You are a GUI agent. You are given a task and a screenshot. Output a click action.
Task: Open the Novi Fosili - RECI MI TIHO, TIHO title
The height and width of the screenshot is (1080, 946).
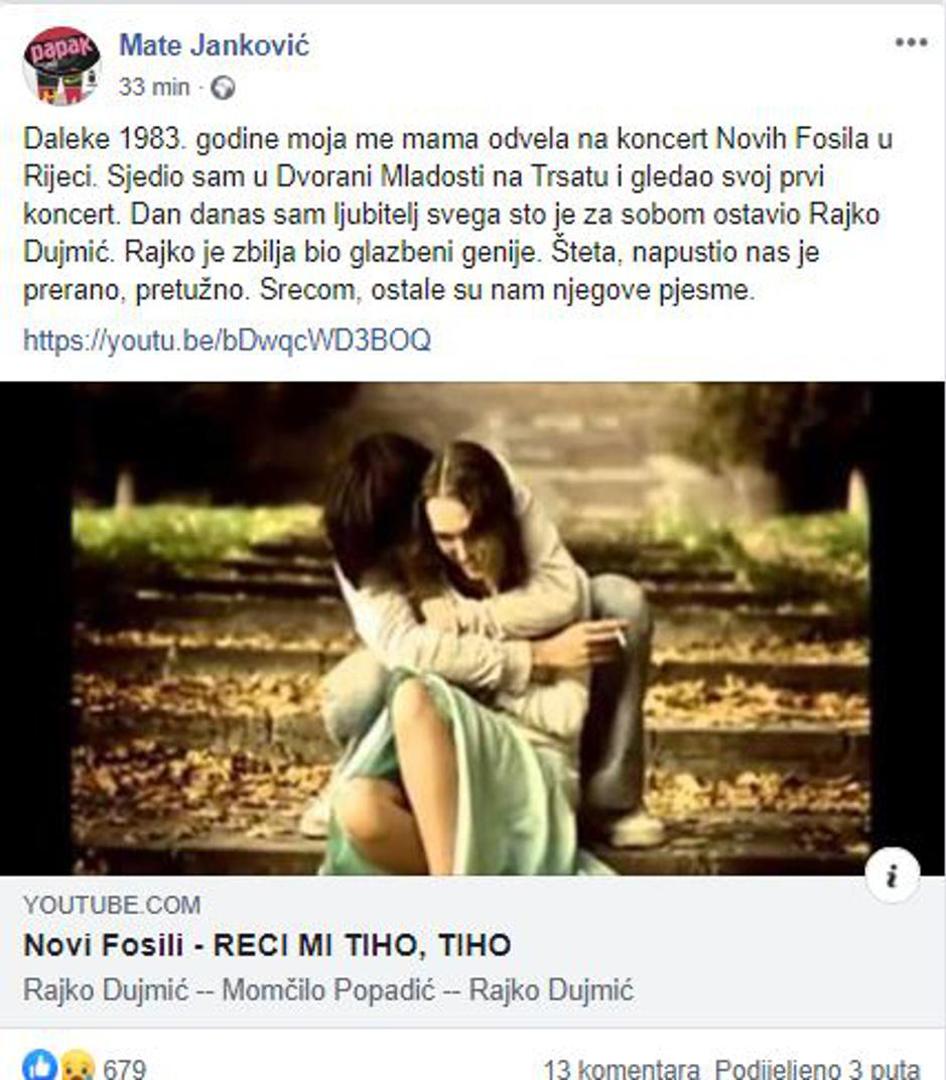point(267,946)
